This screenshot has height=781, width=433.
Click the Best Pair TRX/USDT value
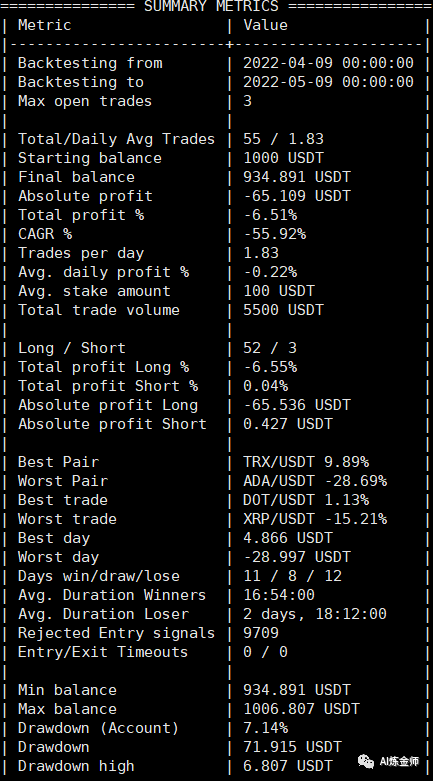[306, 462]
